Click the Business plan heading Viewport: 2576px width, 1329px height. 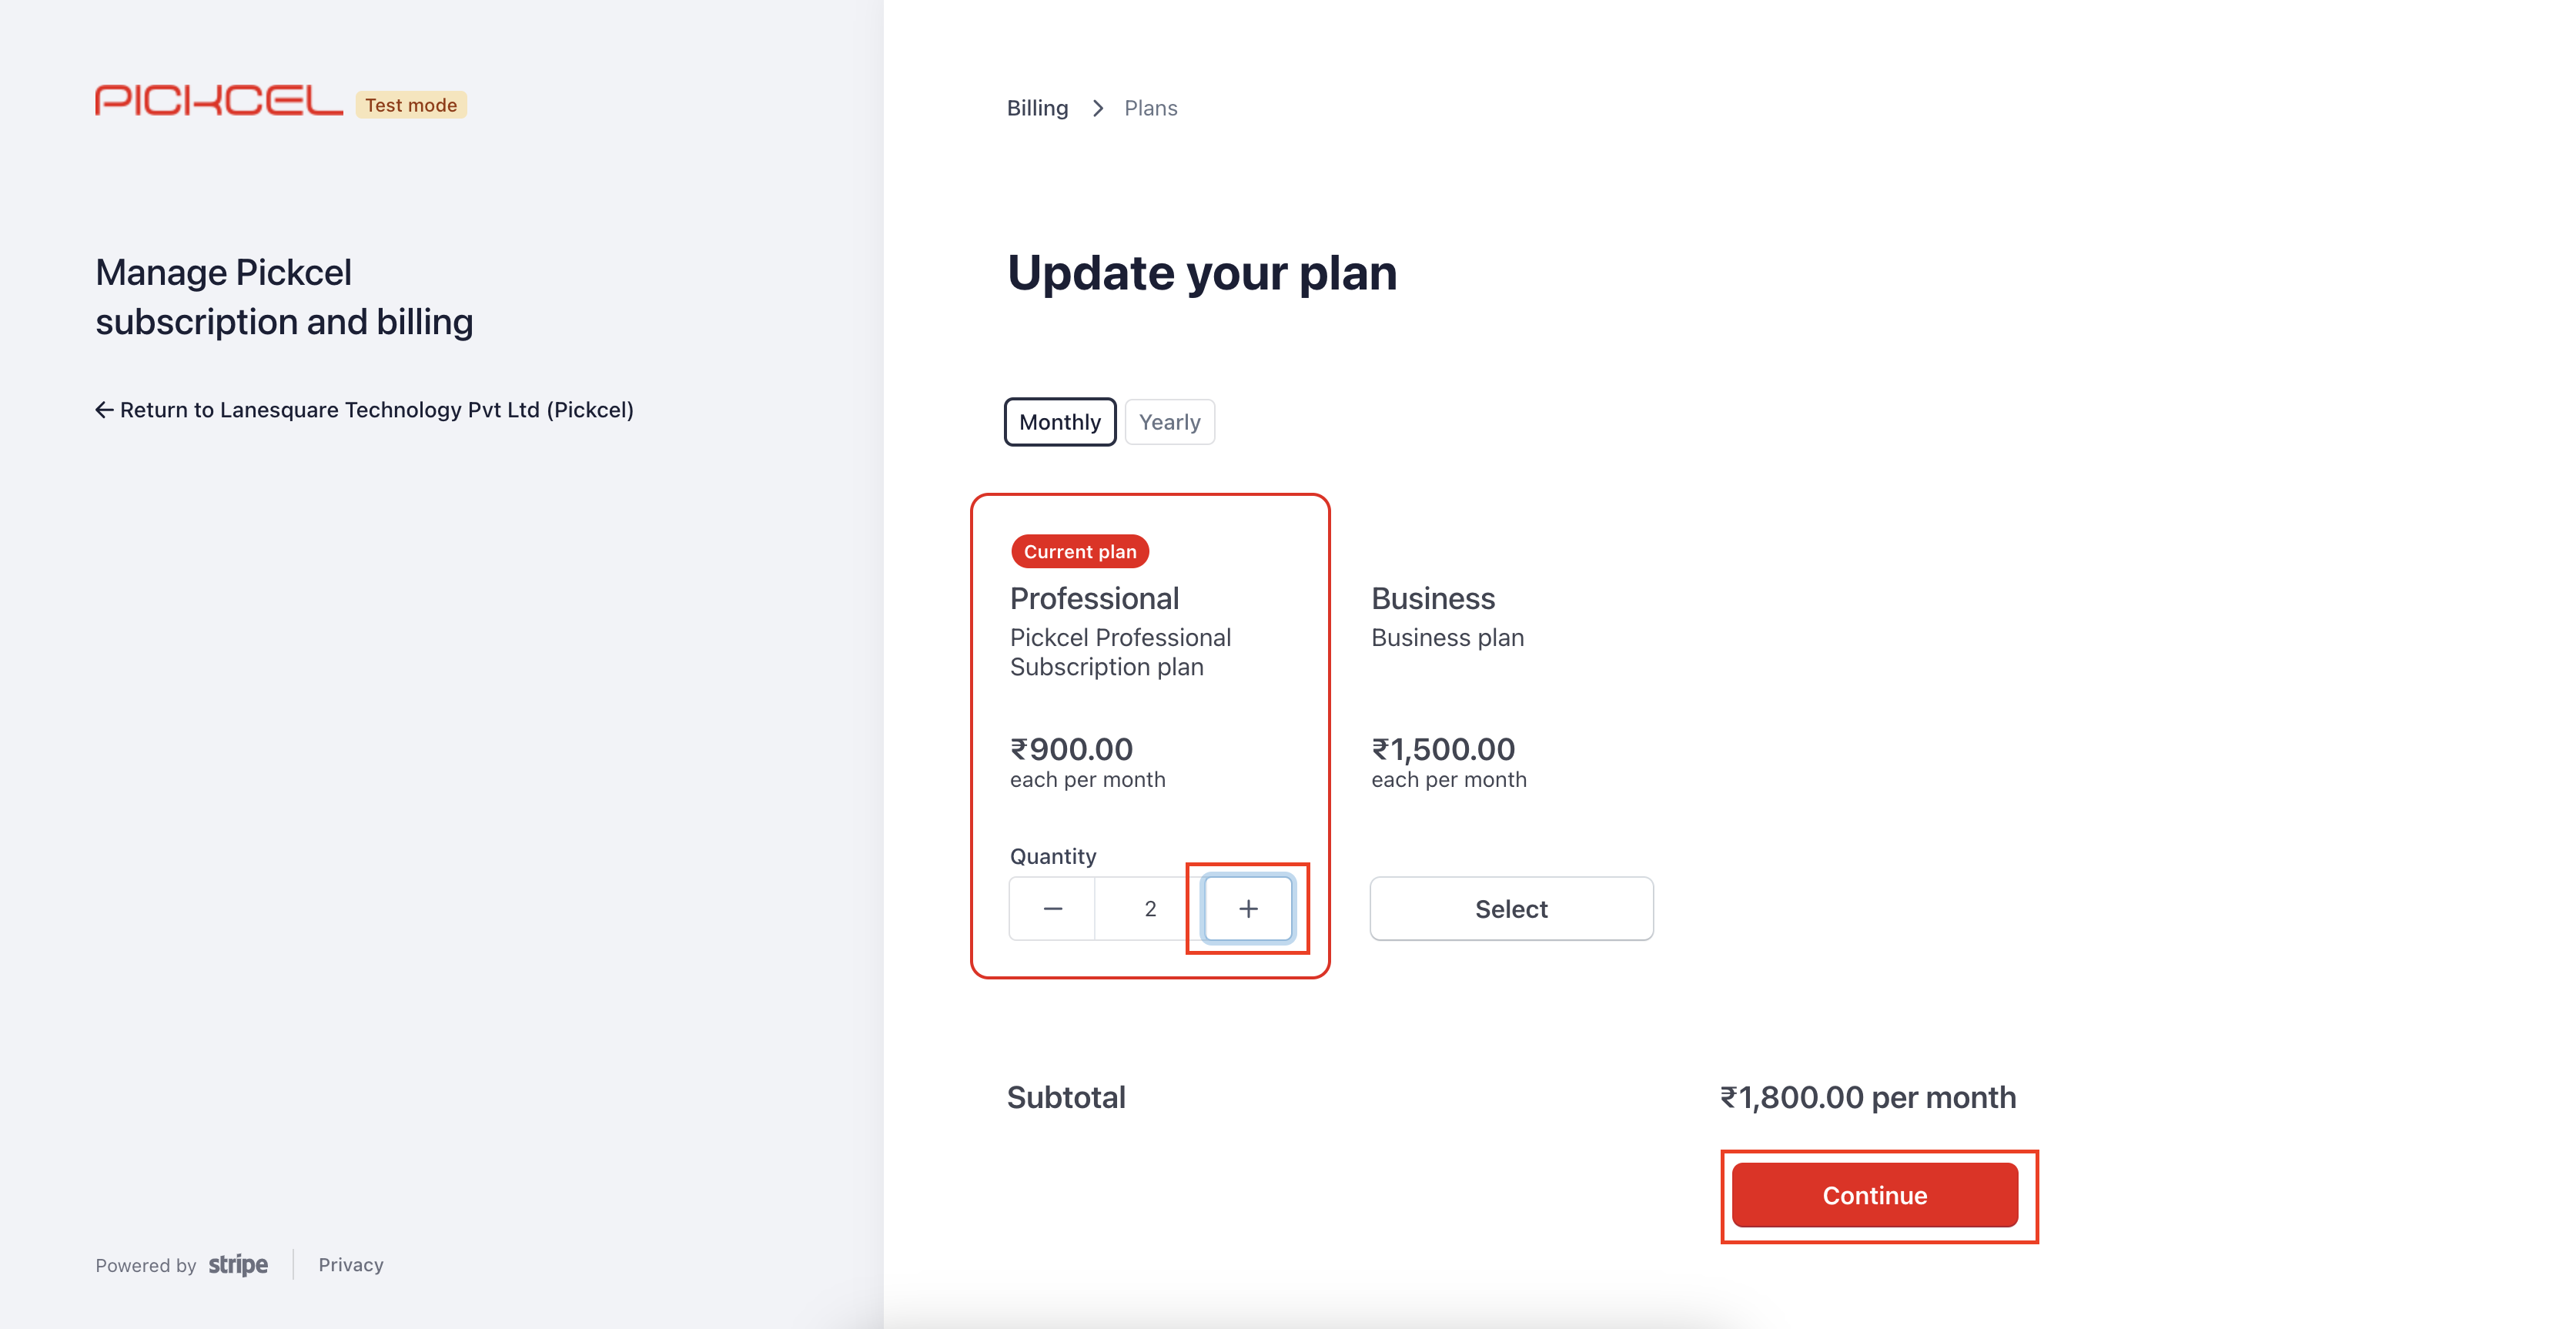pyautogui.click(x=1433, y=598)
